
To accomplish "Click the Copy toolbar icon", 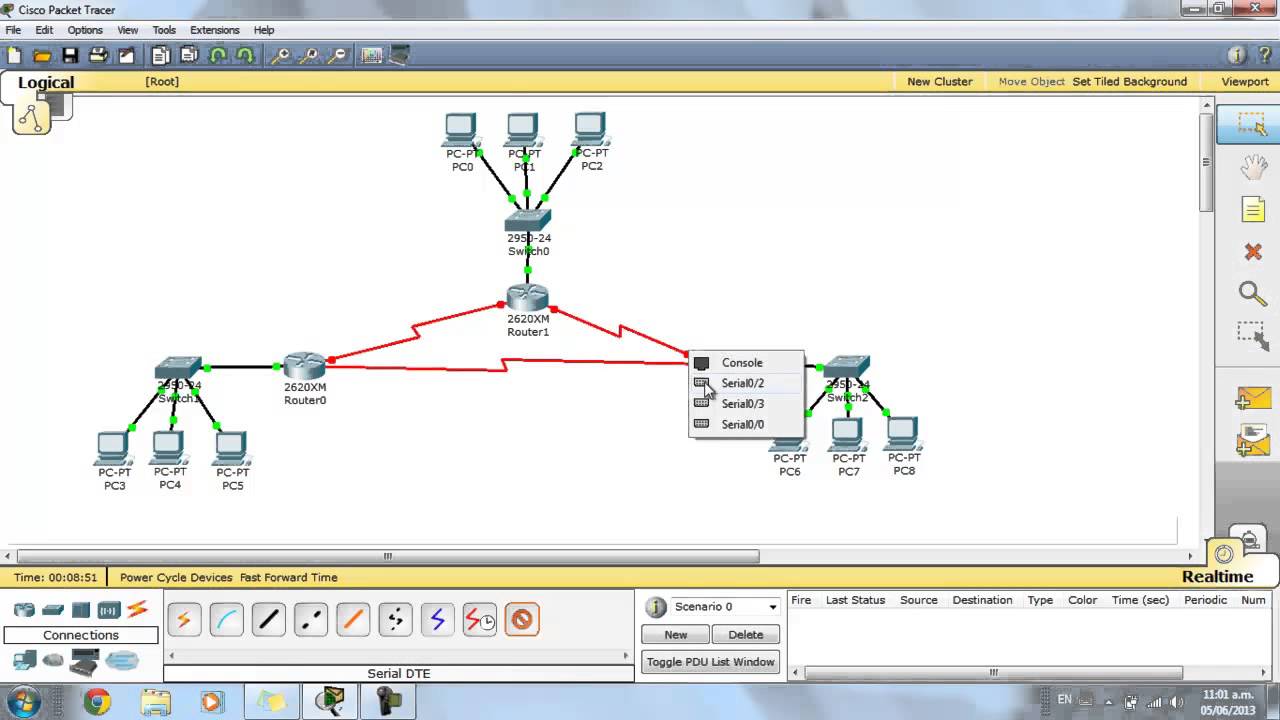I will 161,55.
